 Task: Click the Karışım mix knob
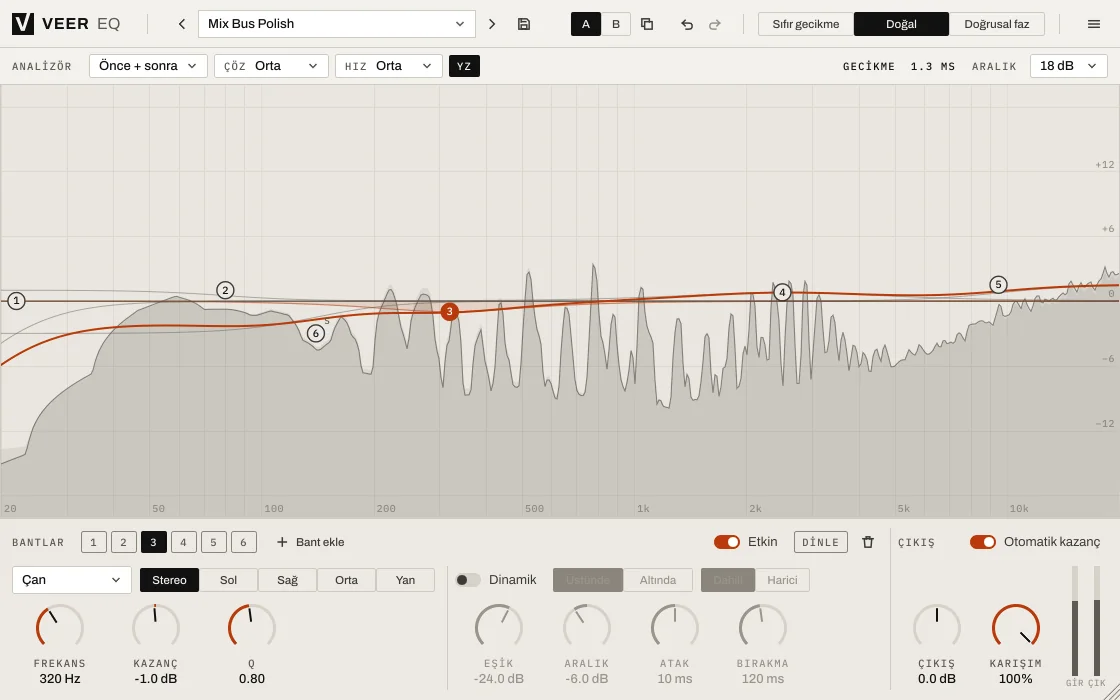pos(1016,628)
